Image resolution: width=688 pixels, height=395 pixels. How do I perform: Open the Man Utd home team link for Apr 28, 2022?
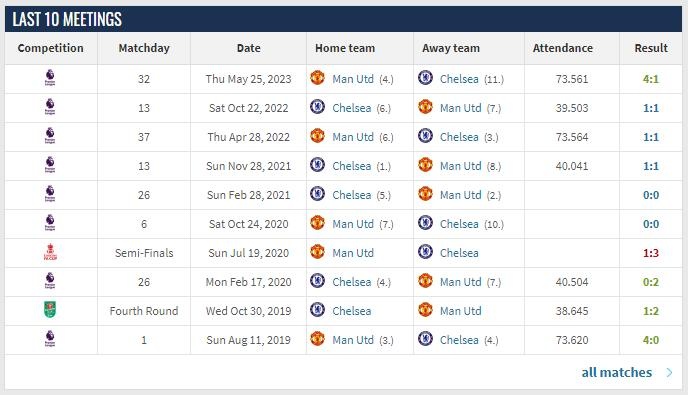click(x=353, y=137)
